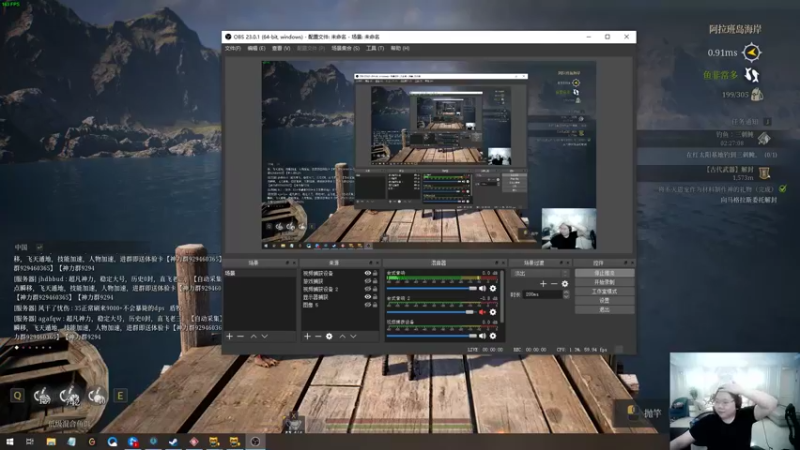Add a new source with the plus icon in the 来源 panel
The image size is (800, 450).
[307, 337]
